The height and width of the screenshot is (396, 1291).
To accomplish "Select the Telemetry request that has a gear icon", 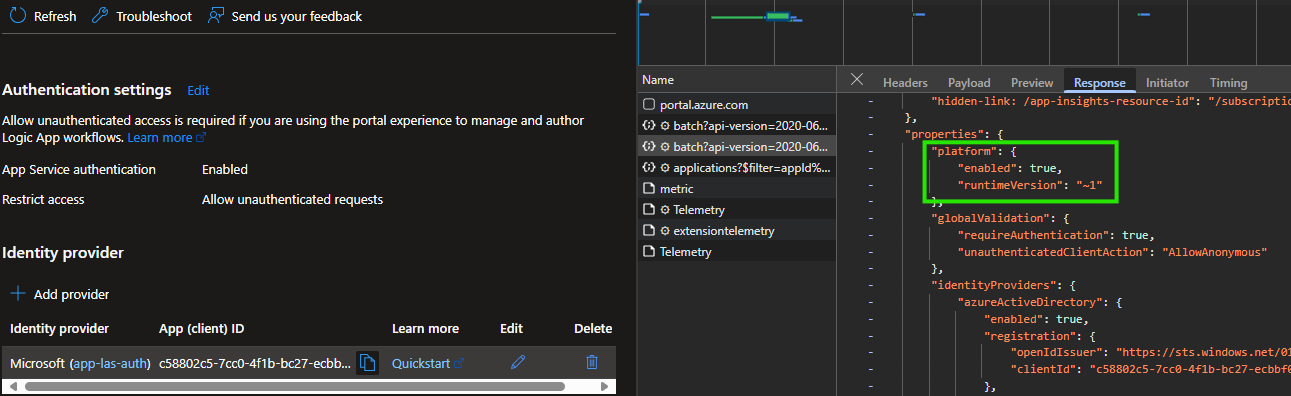I will point(736,209).
